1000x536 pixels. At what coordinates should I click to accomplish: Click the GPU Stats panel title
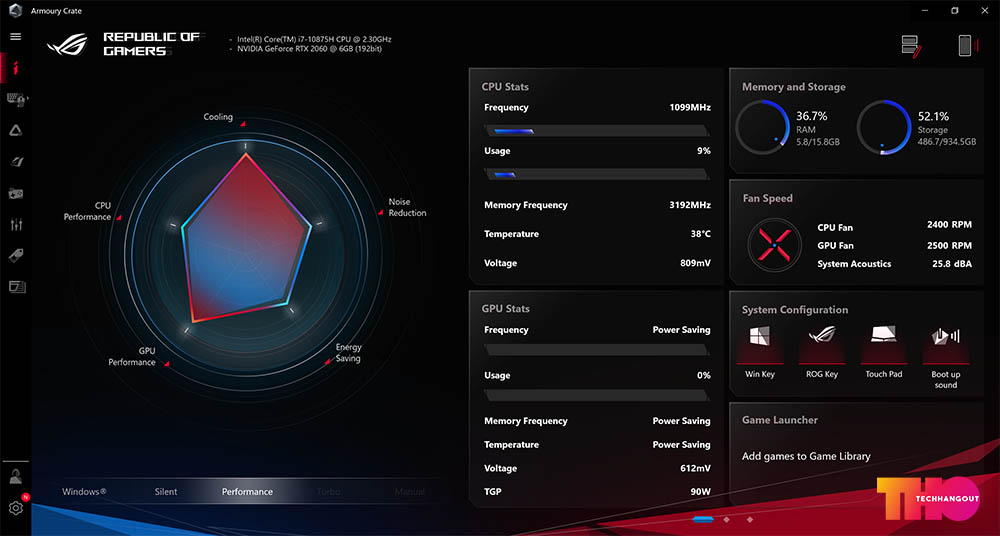(x=506, y=309)
